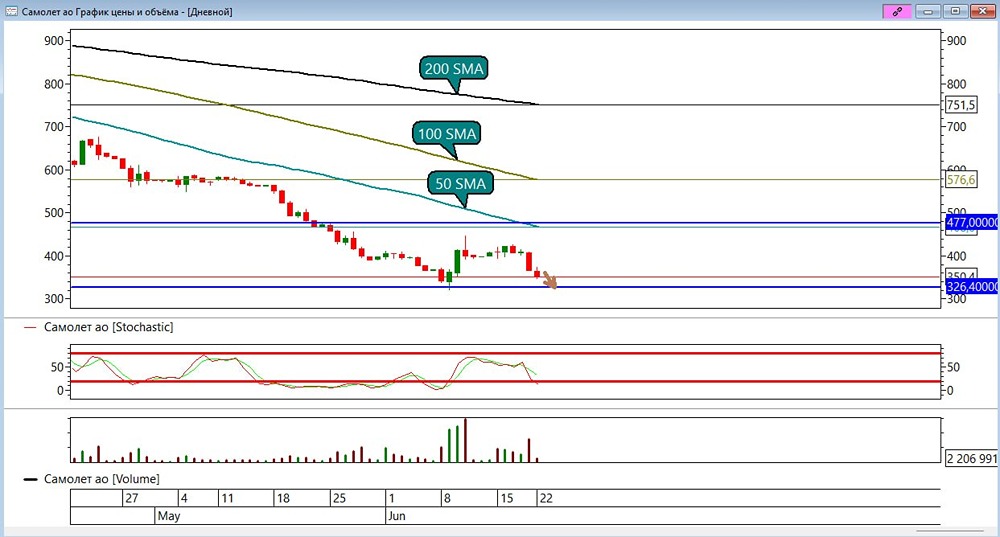
Task: Click date 11 on the time axis
Action: [227, 498]
